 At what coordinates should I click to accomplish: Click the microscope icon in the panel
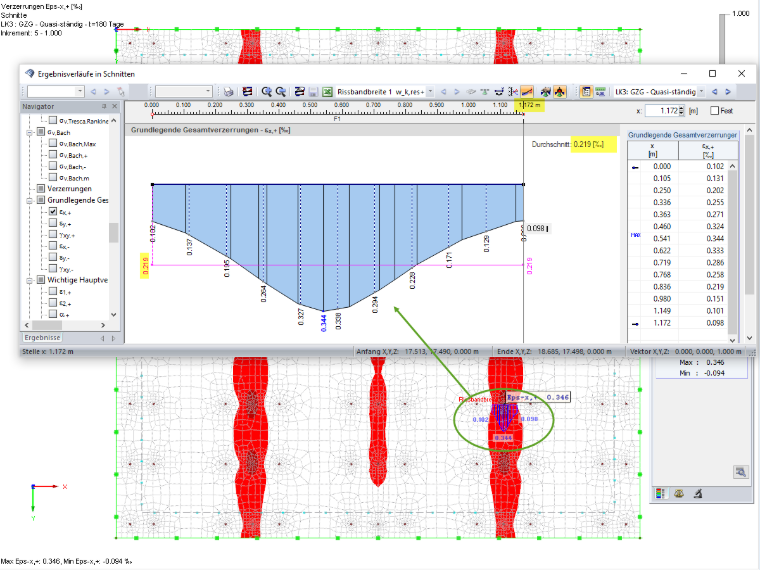click(698, 494)
